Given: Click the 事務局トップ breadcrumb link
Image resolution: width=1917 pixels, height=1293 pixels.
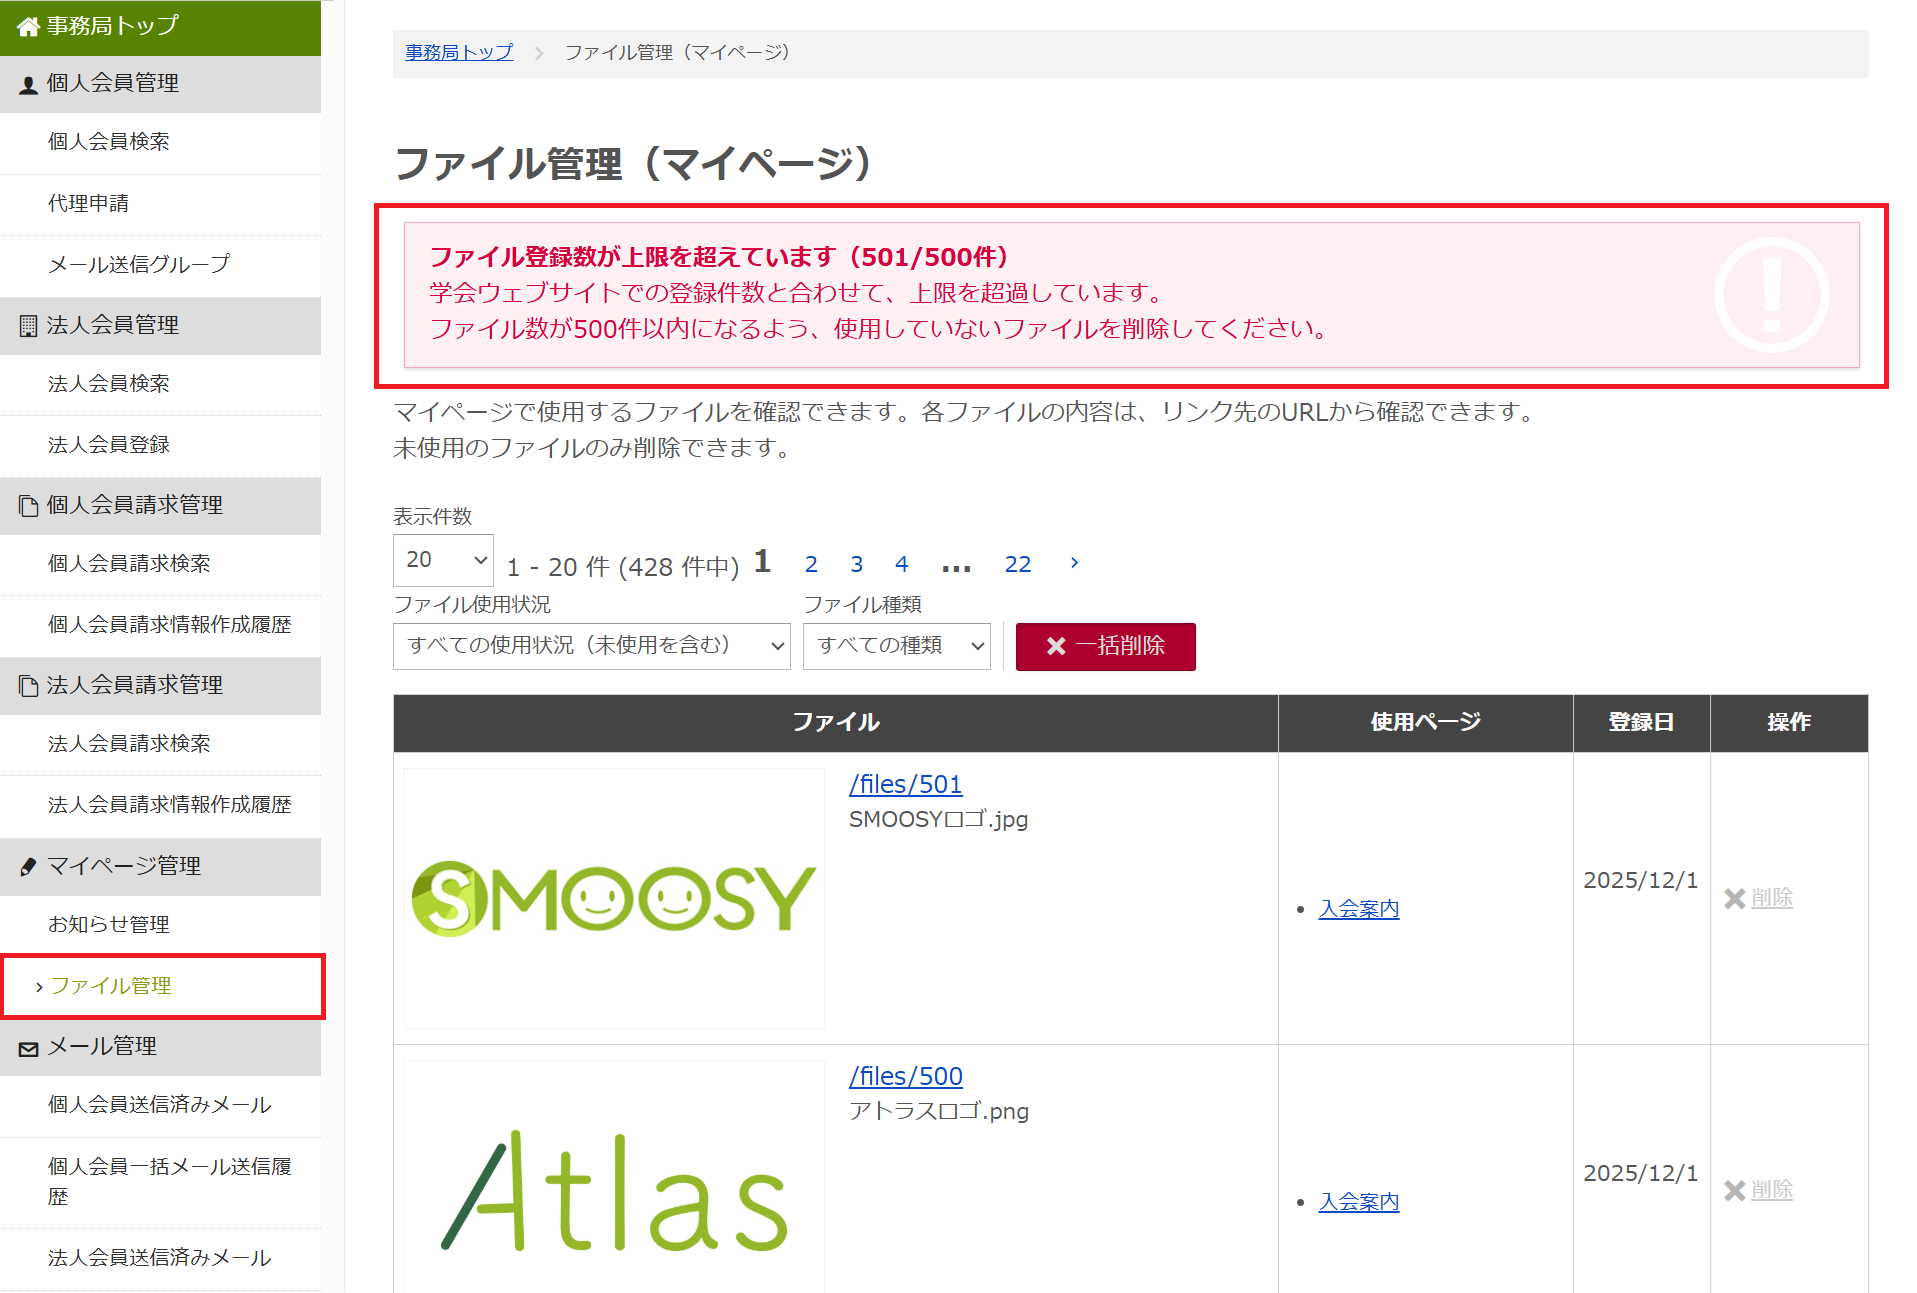Looking at the screenshot, I should [459, 52].
